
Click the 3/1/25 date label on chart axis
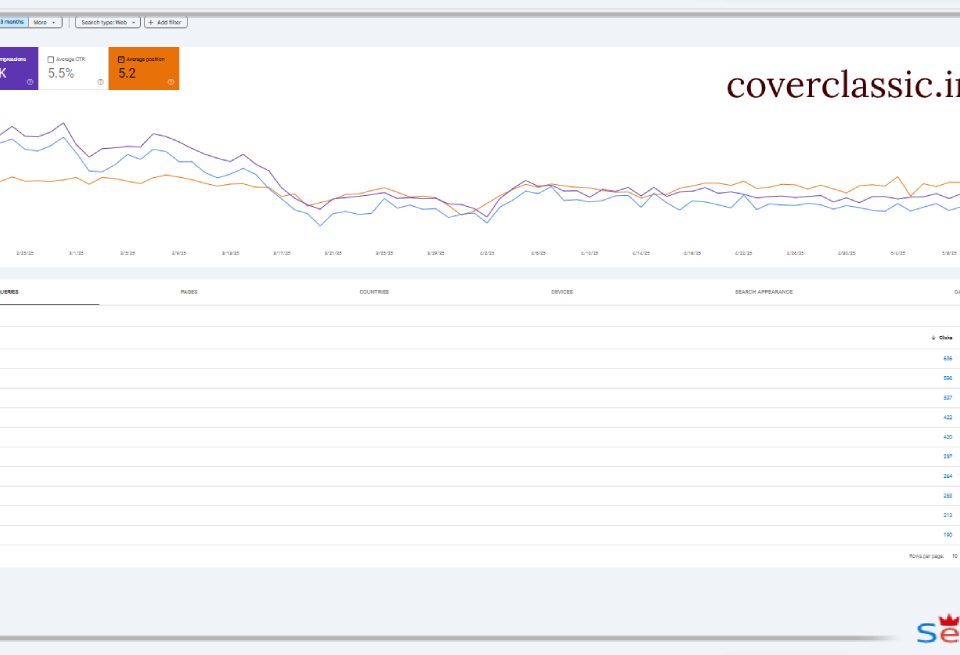click(x=76, y=253)
